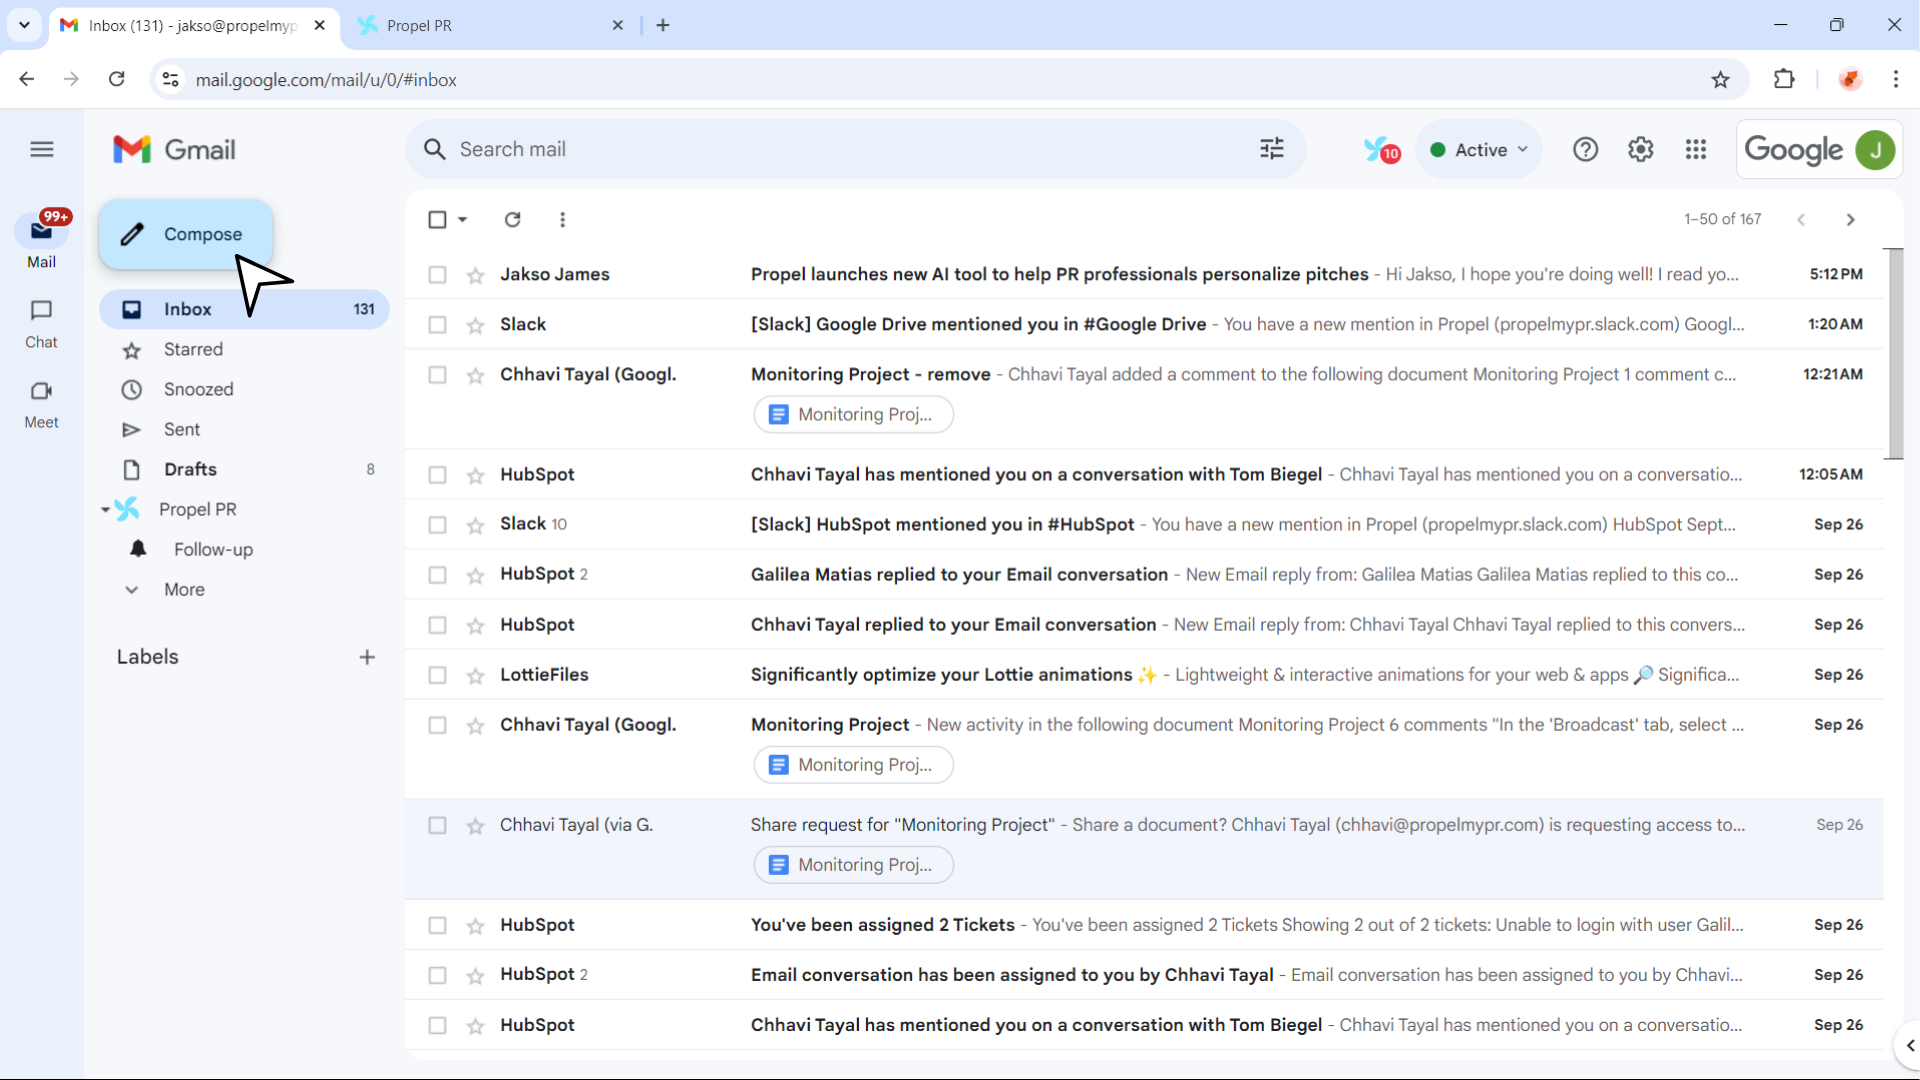
Task: Star the Share request email
Action: tap(475, 825)
